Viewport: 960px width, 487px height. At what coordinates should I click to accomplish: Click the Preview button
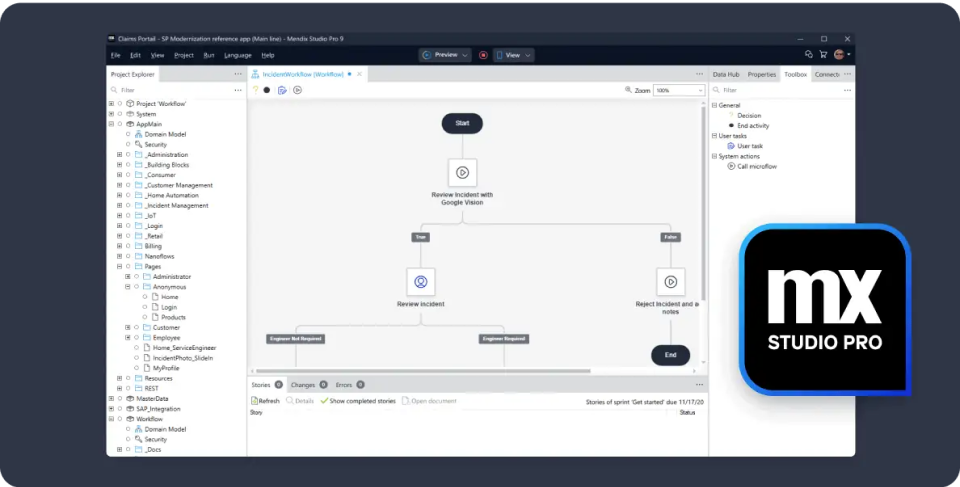coord(445,55)
